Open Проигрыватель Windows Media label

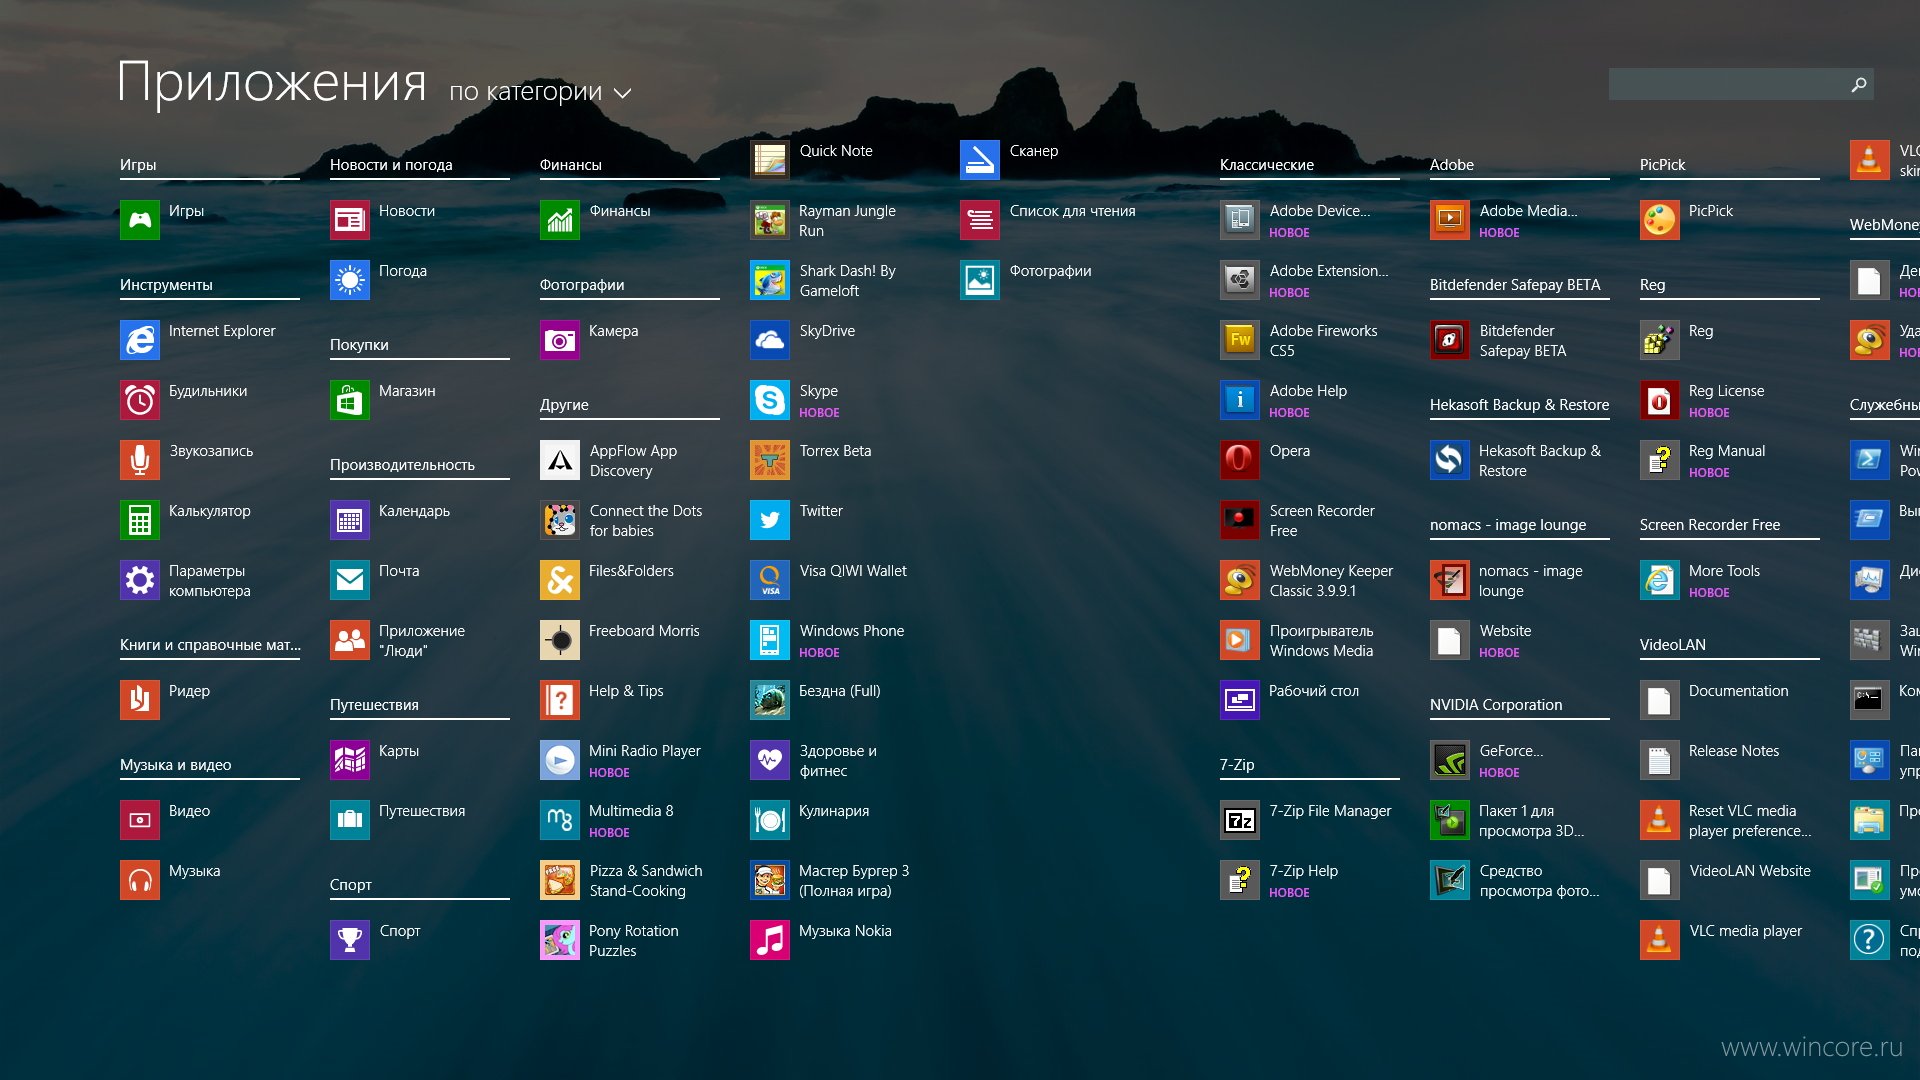pyautogui.click(x=1321, y=641)
